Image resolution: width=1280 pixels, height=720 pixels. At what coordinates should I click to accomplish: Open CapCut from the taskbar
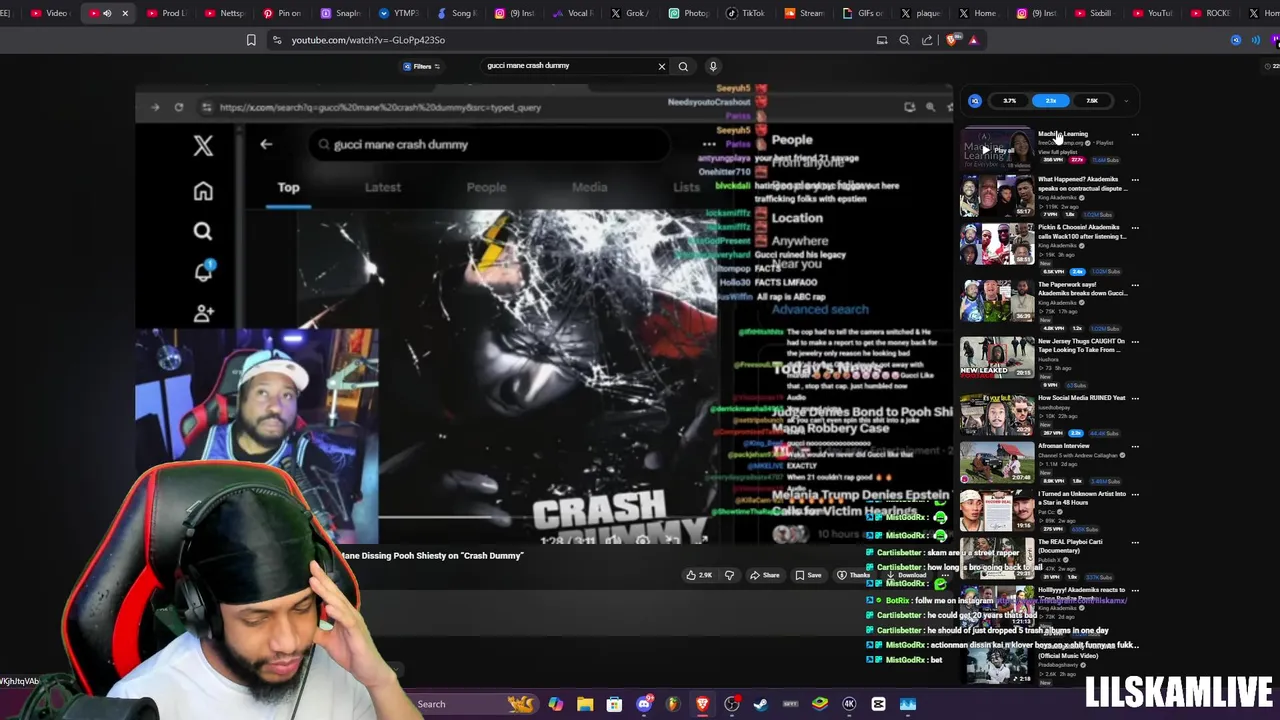878,704
